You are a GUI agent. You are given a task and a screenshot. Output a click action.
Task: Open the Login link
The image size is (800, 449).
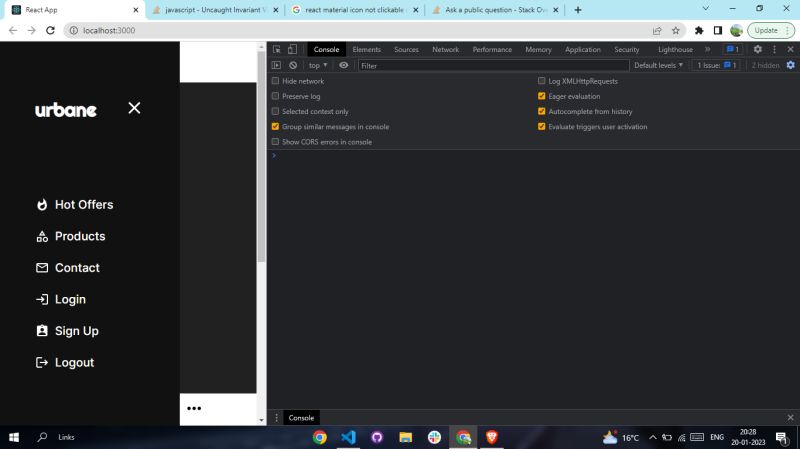coord(70,300)
